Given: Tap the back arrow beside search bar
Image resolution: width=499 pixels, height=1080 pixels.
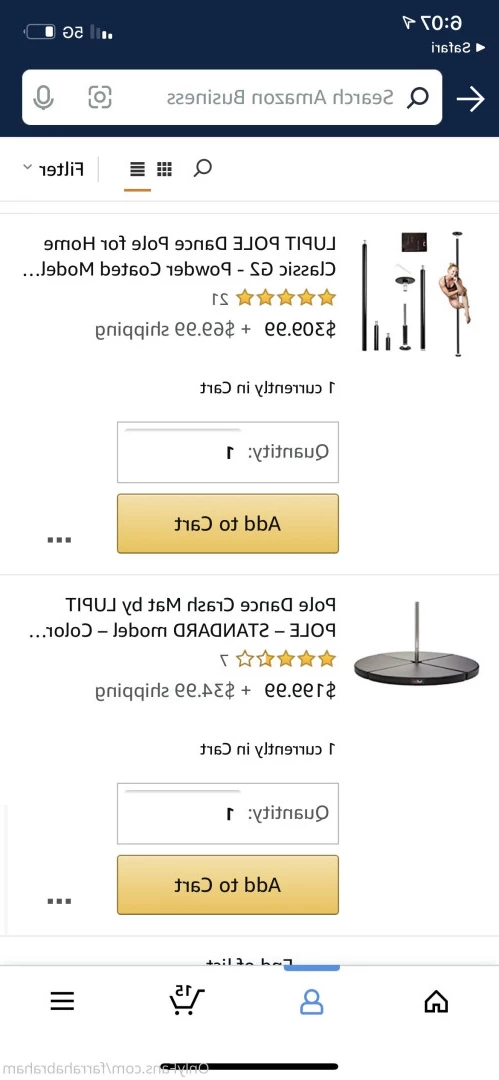Looking at the screenshot, I should tap(471, 99).
